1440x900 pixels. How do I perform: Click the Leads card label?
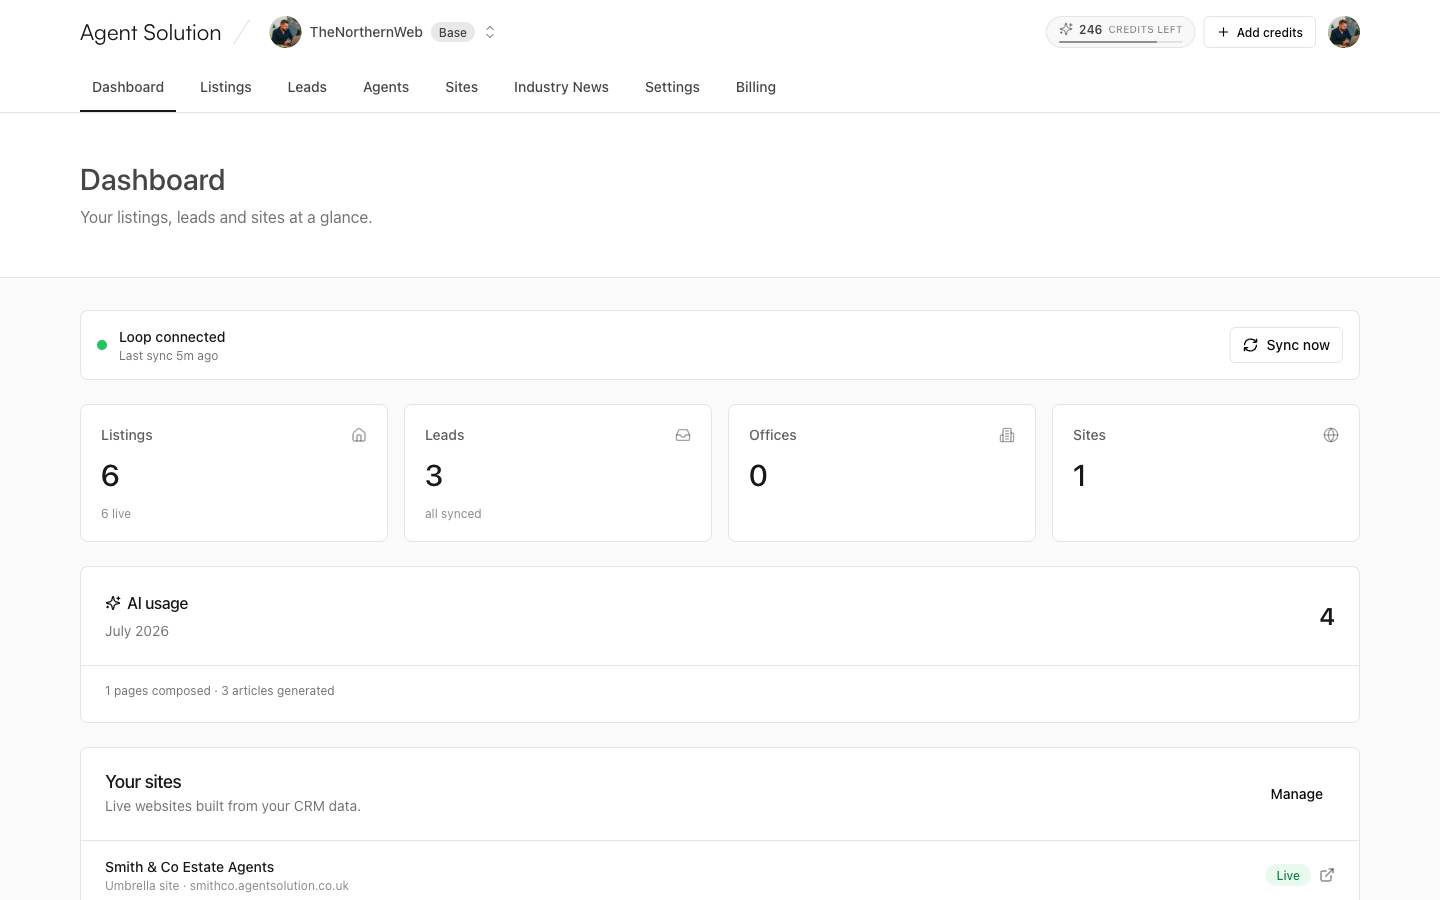(444, 435)
